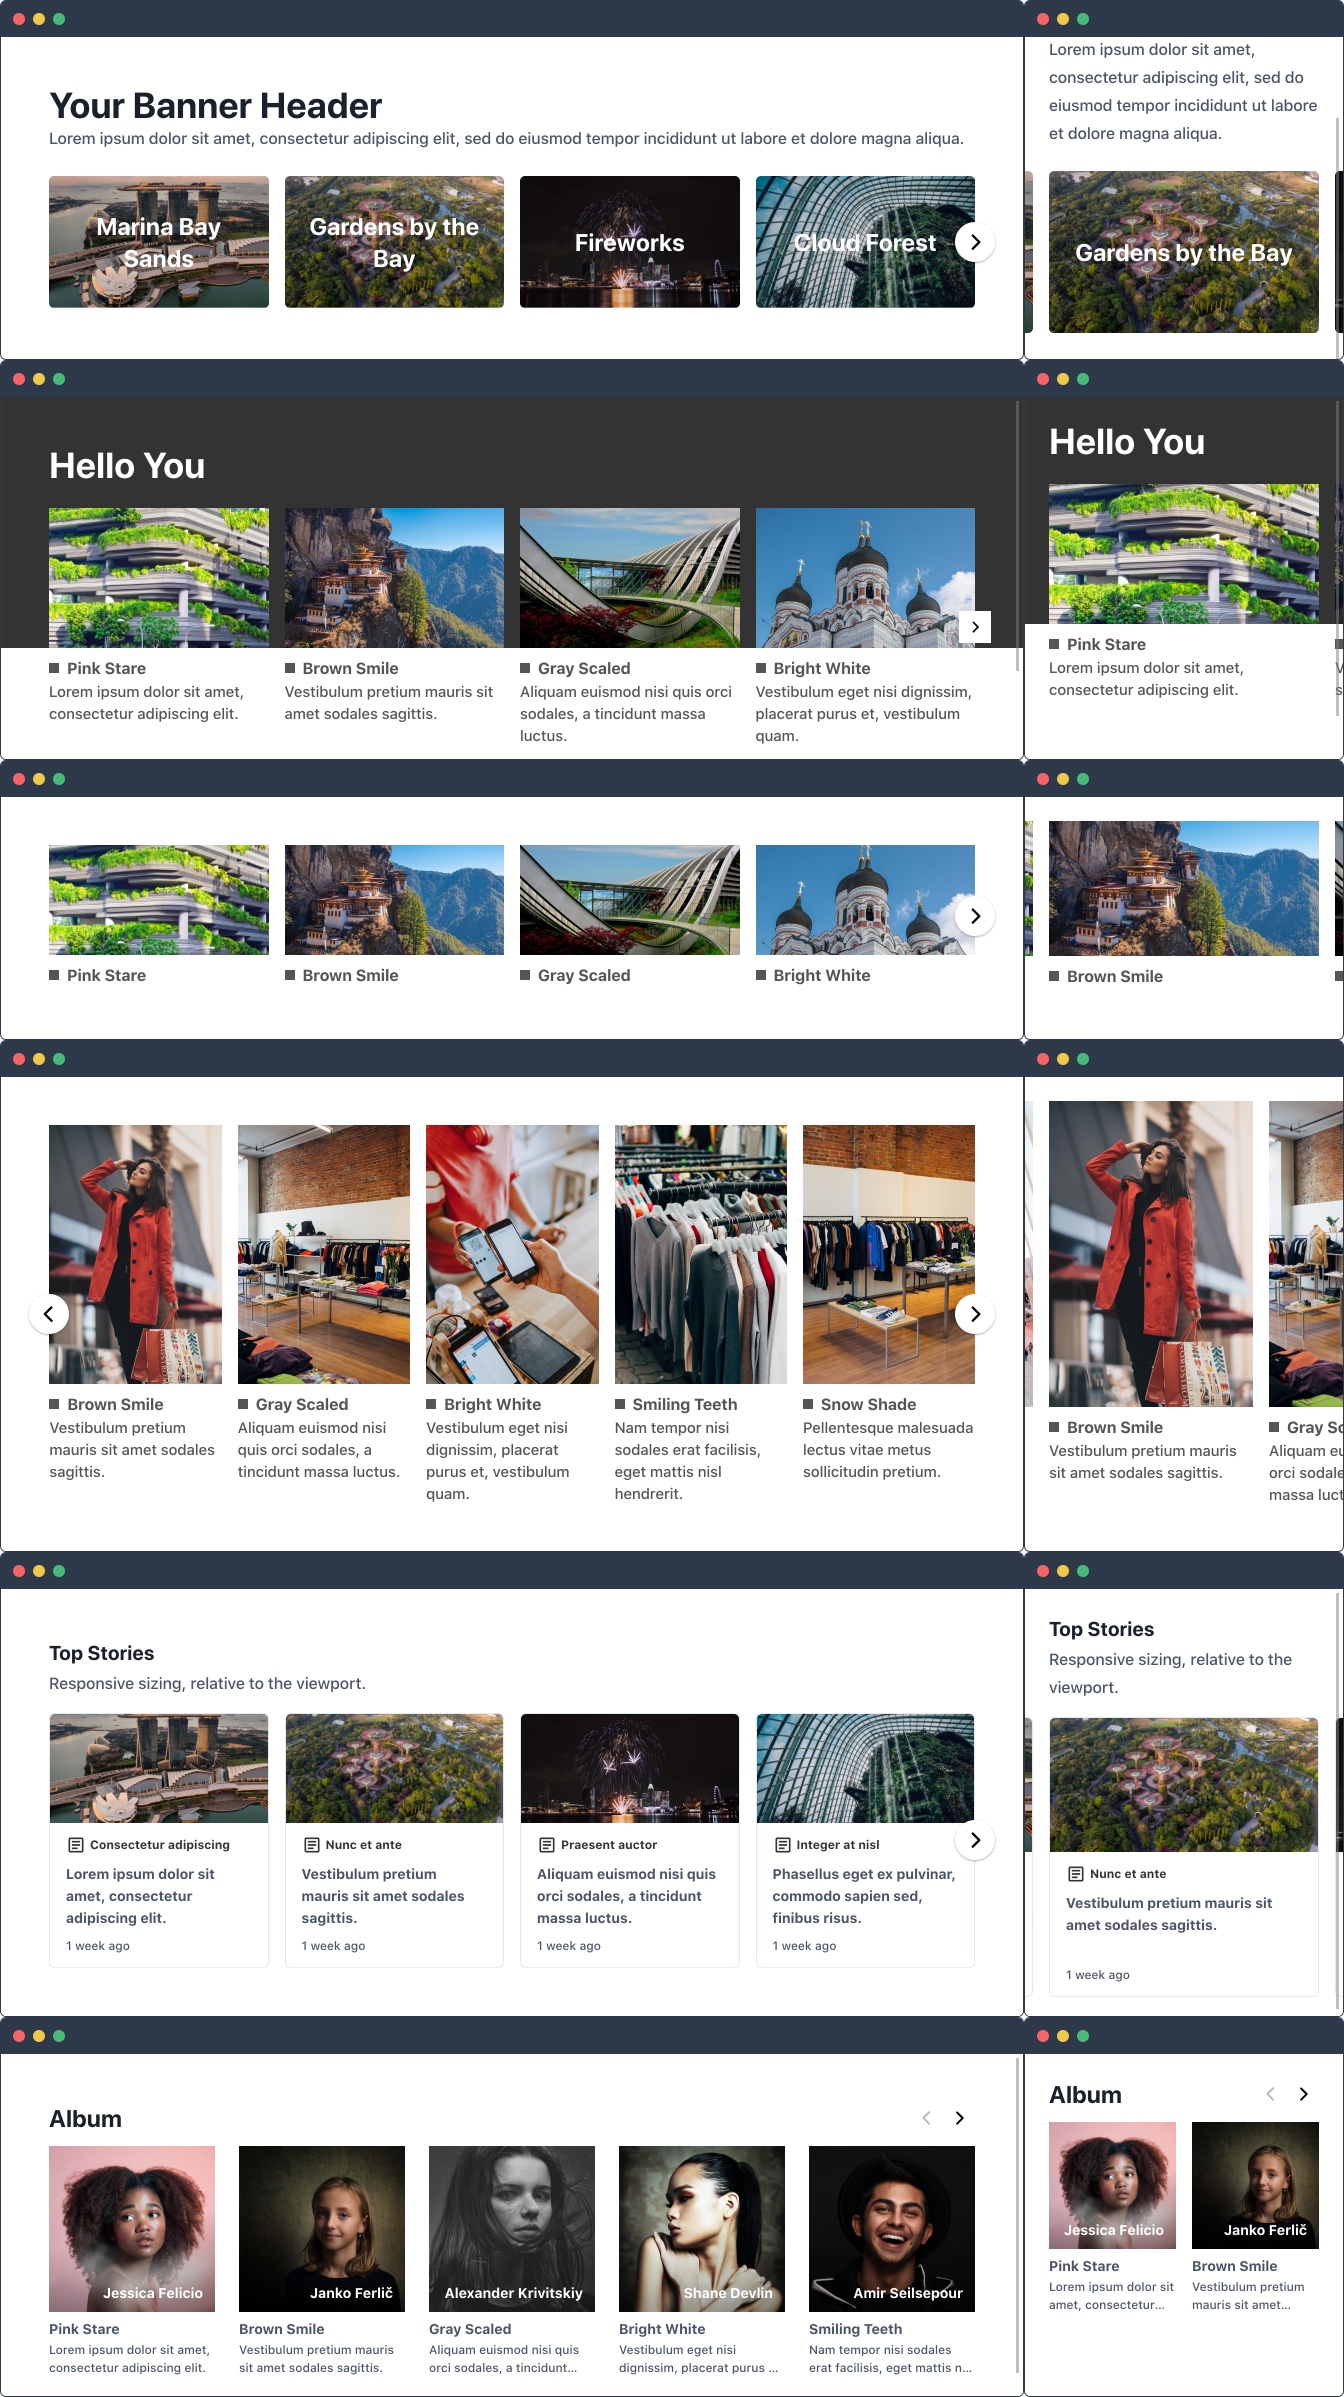Image resolution: width=1344 pixels, height=2397 pixels.
Task: Click Bright White title in wide titles-only carousel
Action: pyautogui.click(x=822, y=975)
